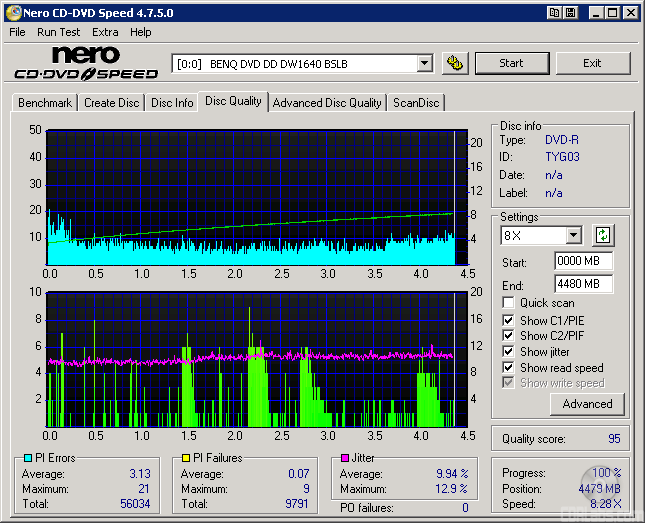645x523 pixels.
Task: Click the End position MB field
Action: coord(583,284)
